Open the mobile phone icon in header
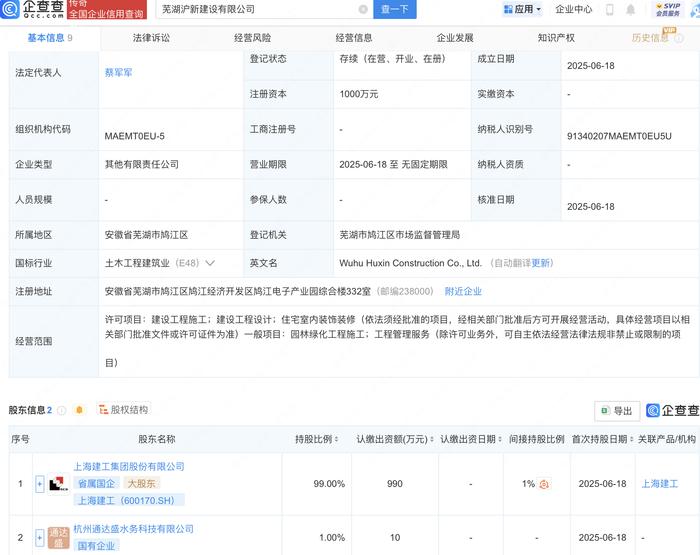This screenshot has height=555, width=700. click(609, 9)
